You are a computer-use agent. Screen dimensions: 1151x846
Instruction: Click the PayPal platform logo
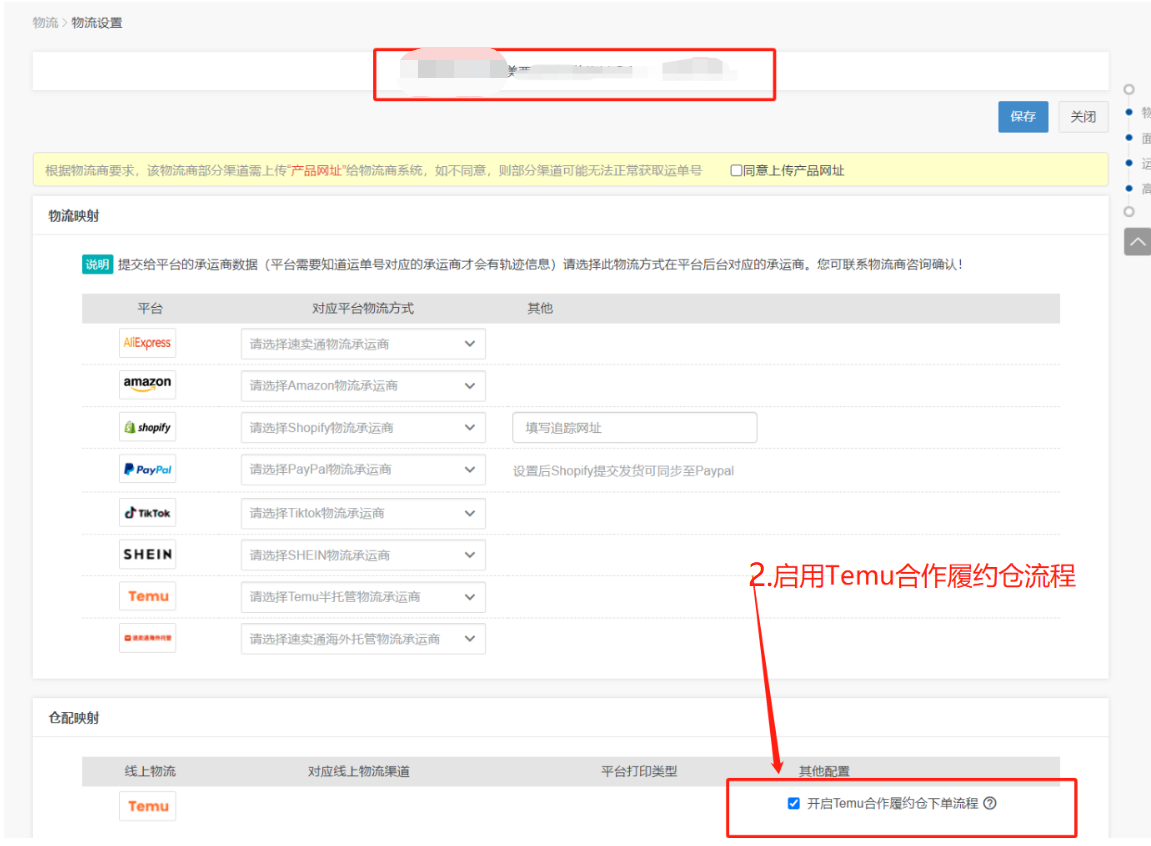pos(148,469)
